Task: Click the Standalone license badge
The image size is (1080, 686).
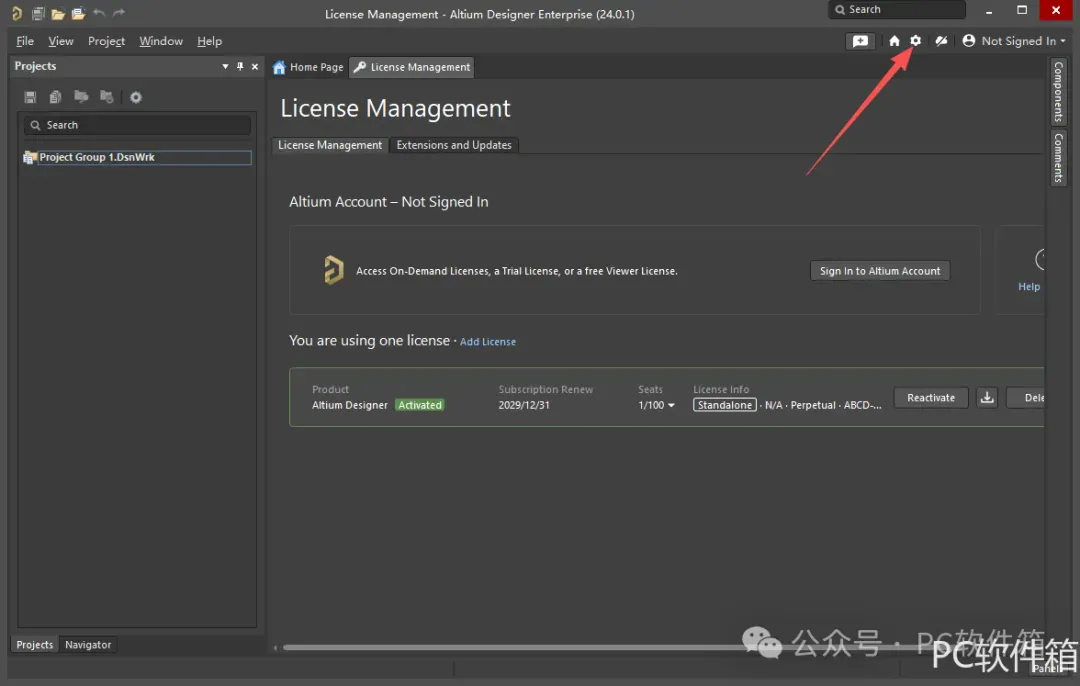Action: 725,405
